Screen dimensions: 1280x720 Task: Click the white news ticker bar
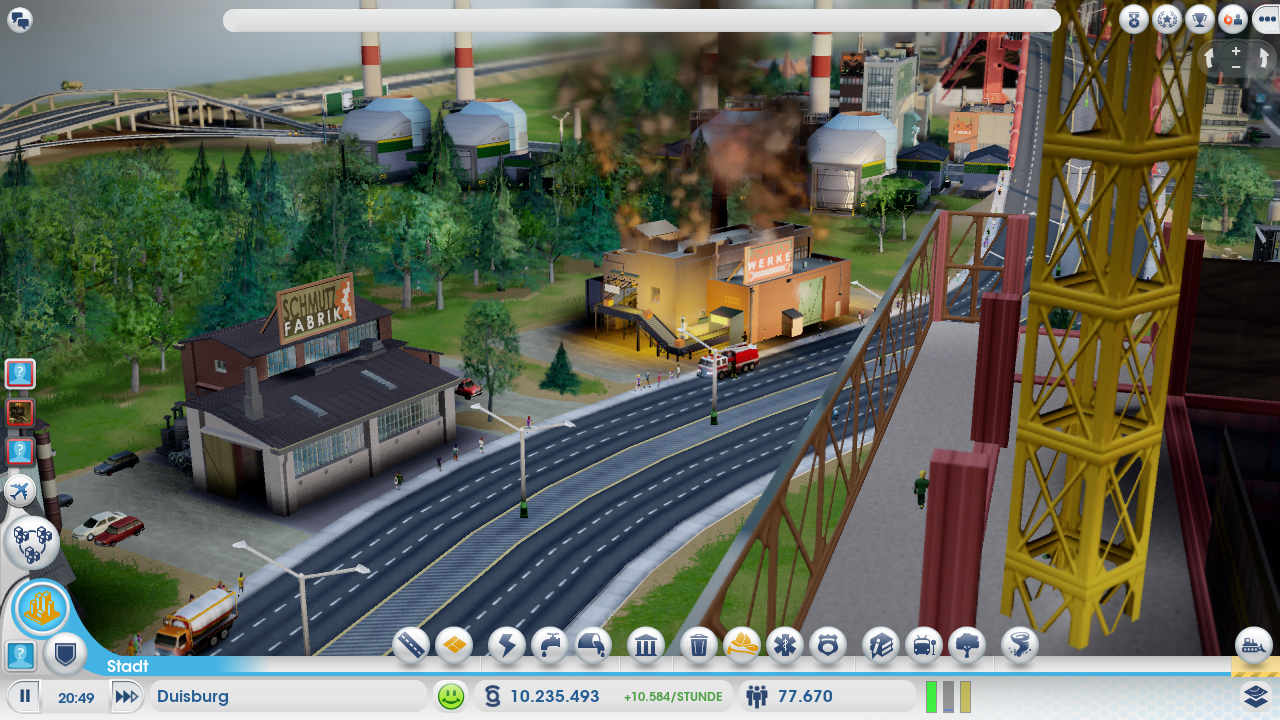[641, 21]
